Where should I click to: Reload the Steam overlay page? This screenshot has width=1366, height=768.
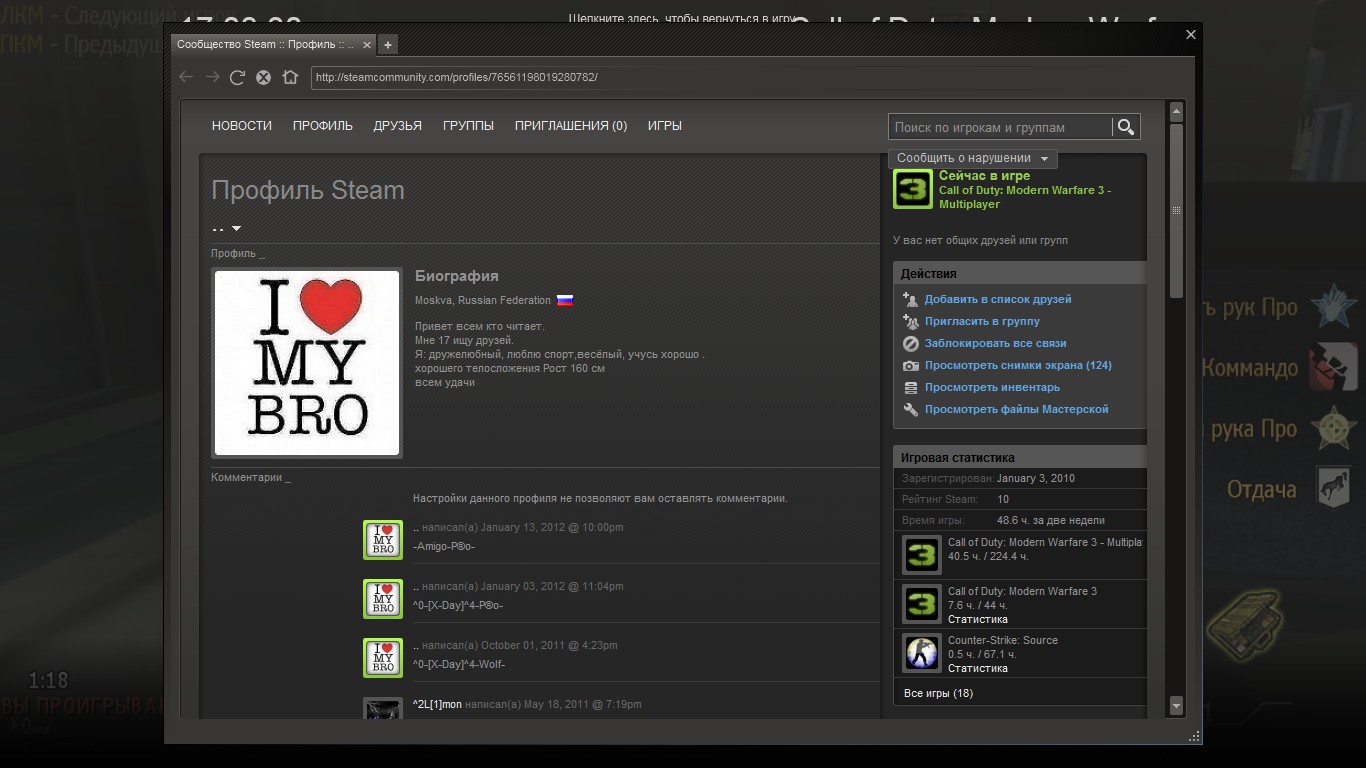237,77
